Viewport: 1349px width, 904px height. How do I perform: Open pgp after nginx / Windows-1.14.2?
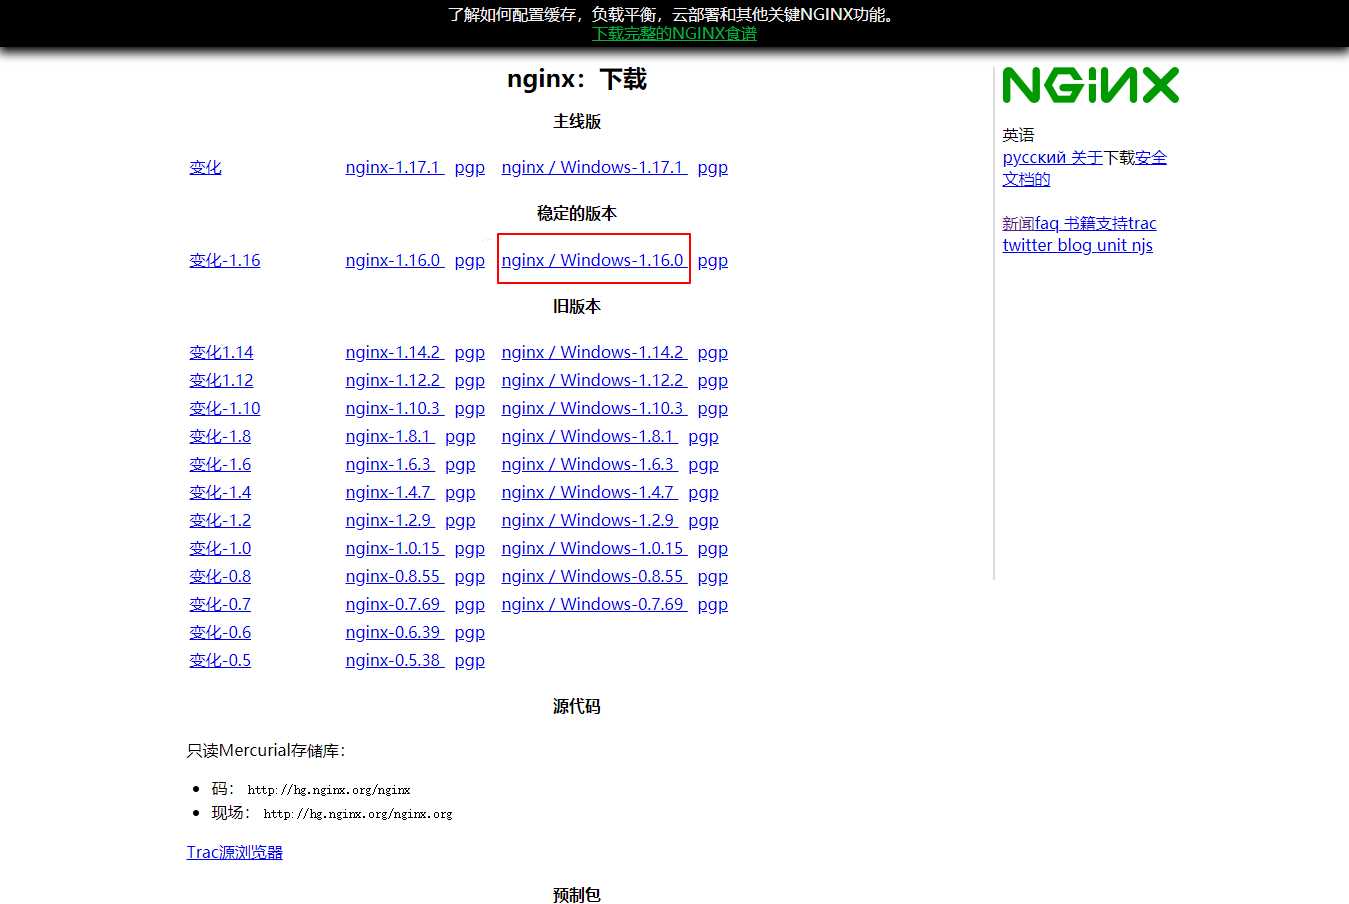pyautogui.click(x=712, y=352)
